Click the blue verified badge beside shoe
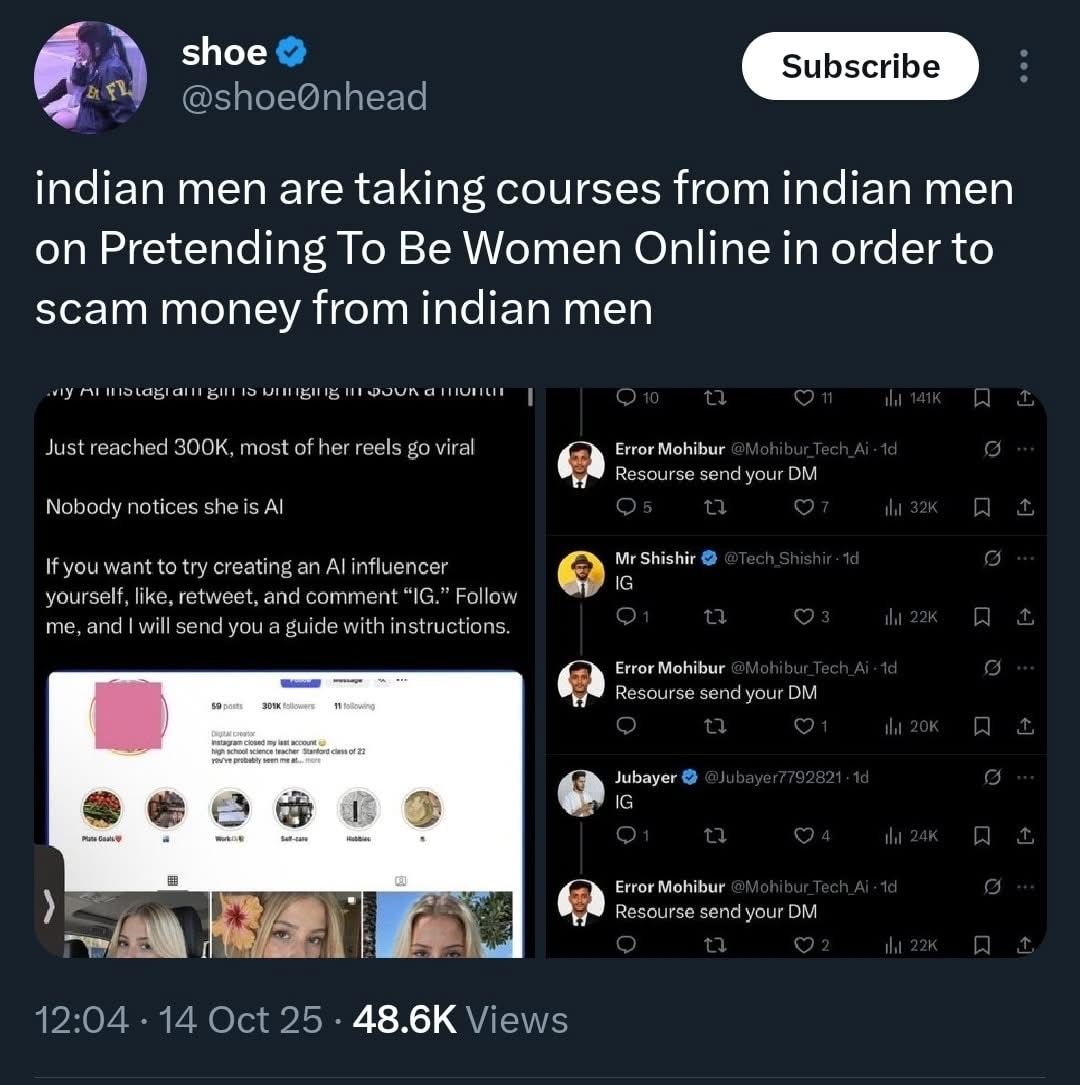The image size is (1080, 1085). pyautogui.click(x=292, y=53)
